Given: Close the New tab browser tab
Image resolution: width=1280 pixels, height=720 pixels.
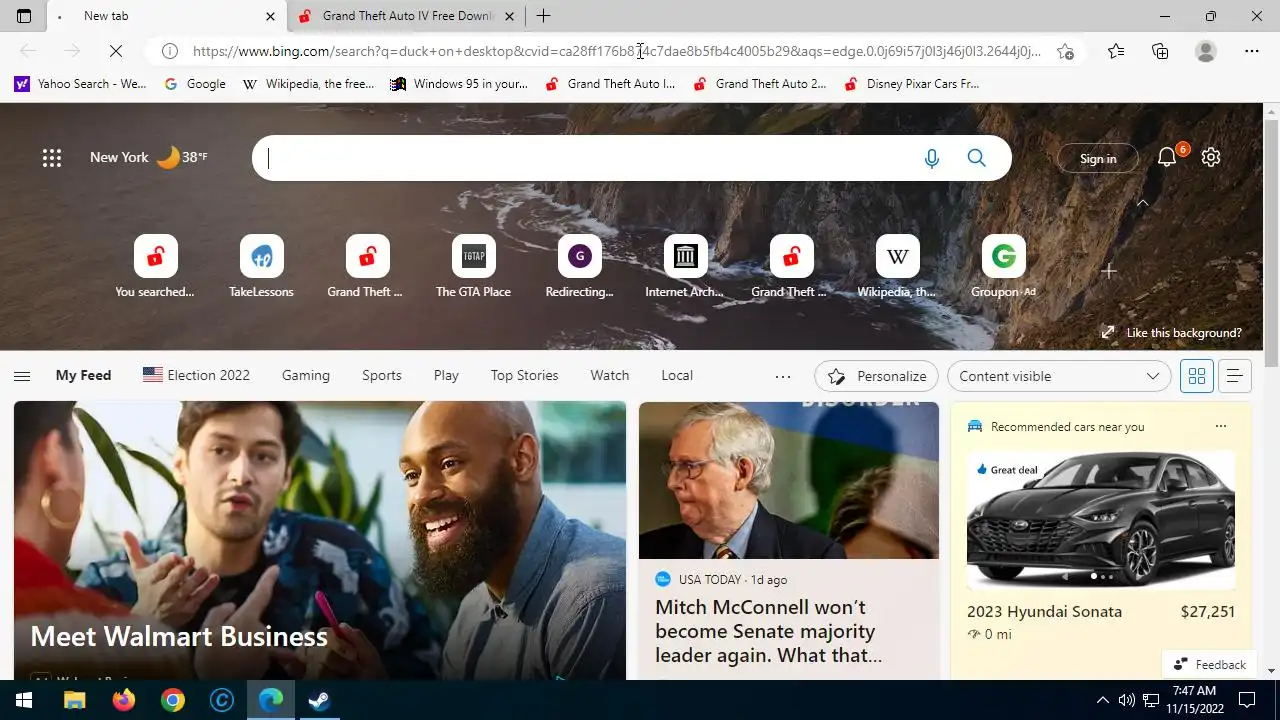Looking at the screenshot, I should point(270,16).
